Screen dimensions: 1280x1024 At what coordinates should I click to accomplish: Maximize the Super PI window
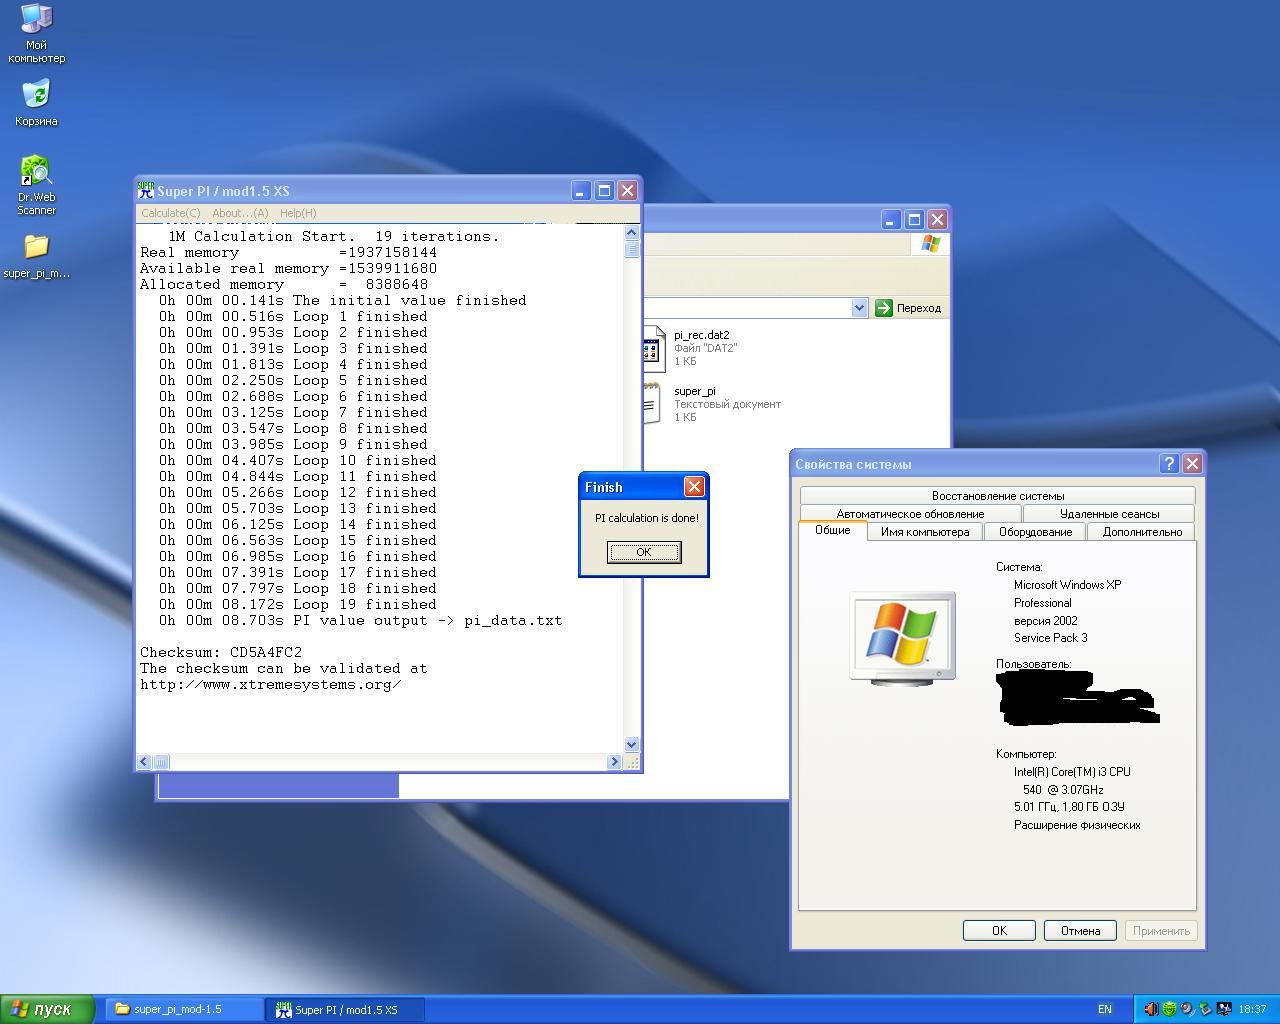pyautogui.click(x=604, y=191)
